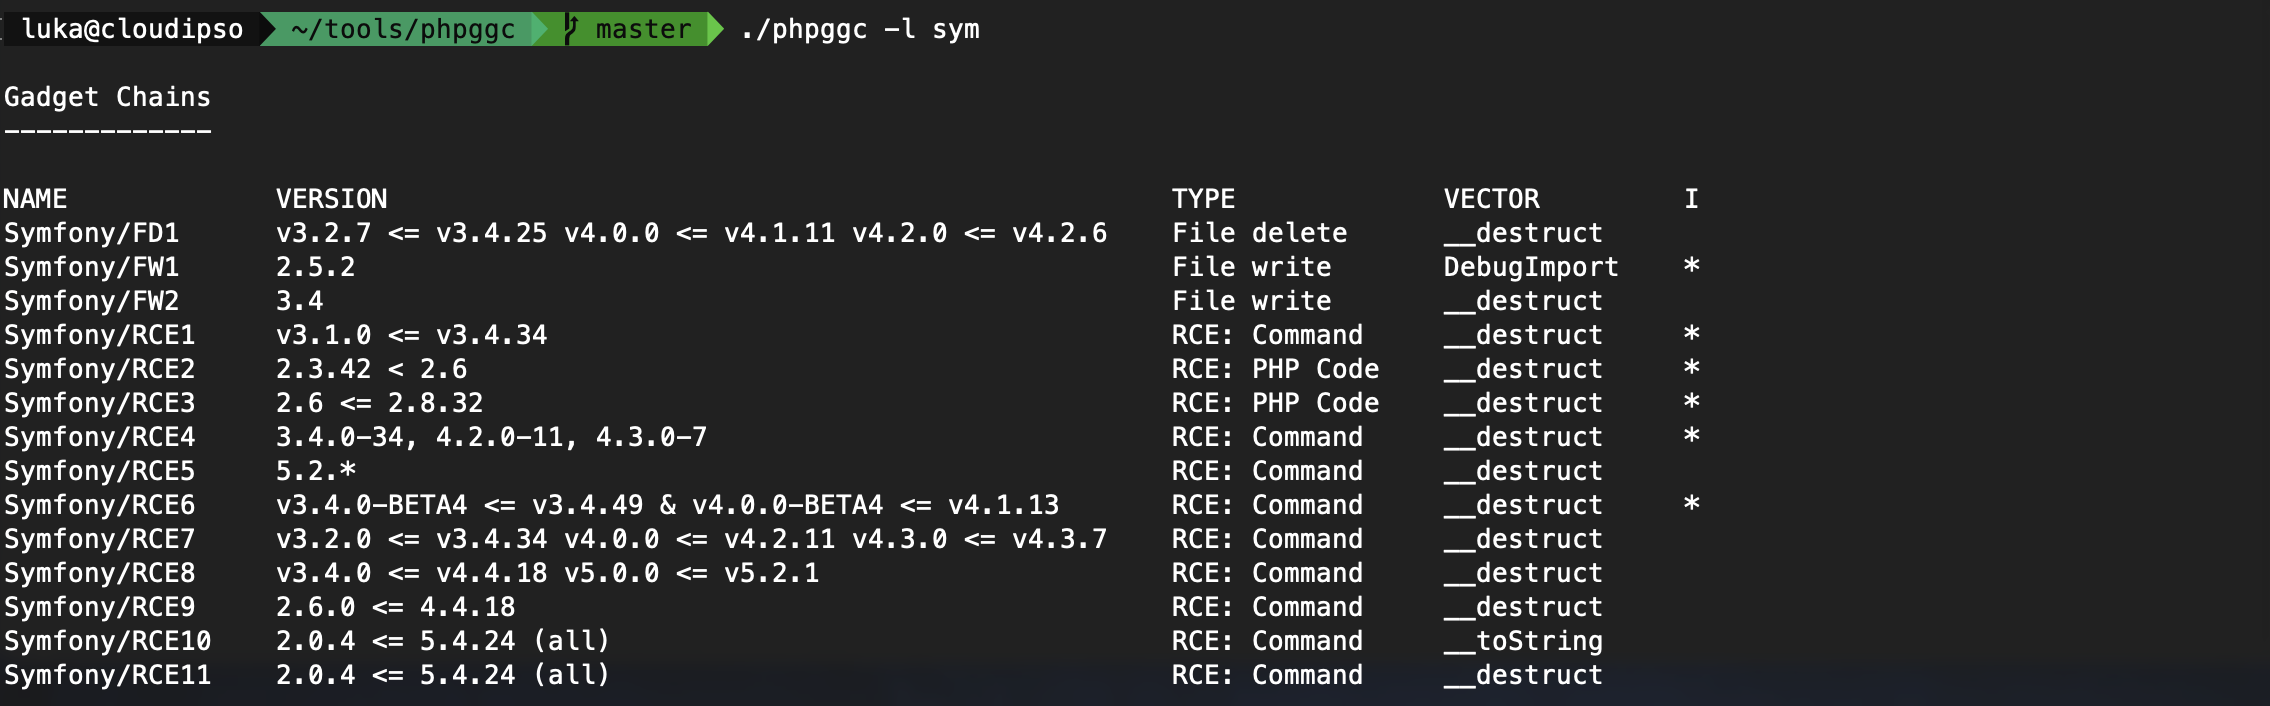
Task: Click the asterisk in the Symfony/RCE2 row
Action: coord(1691,368)
